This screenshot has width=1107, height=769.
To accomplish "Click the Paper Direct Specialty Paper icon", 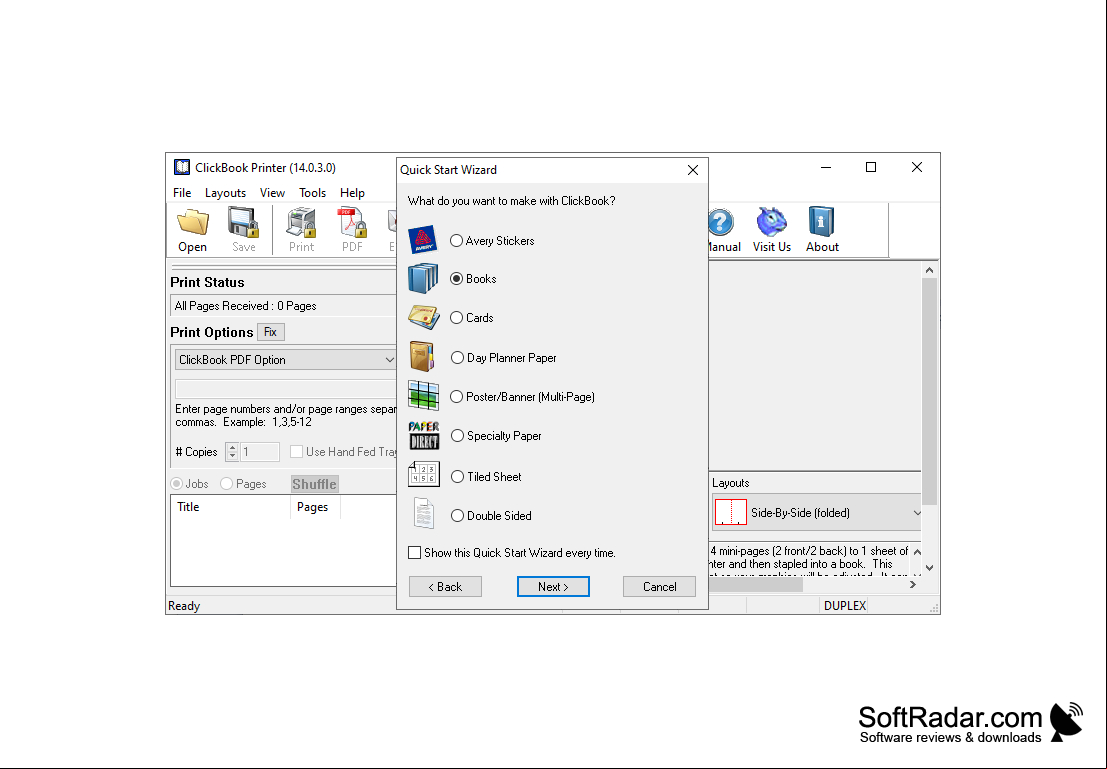I will (424, 435).
